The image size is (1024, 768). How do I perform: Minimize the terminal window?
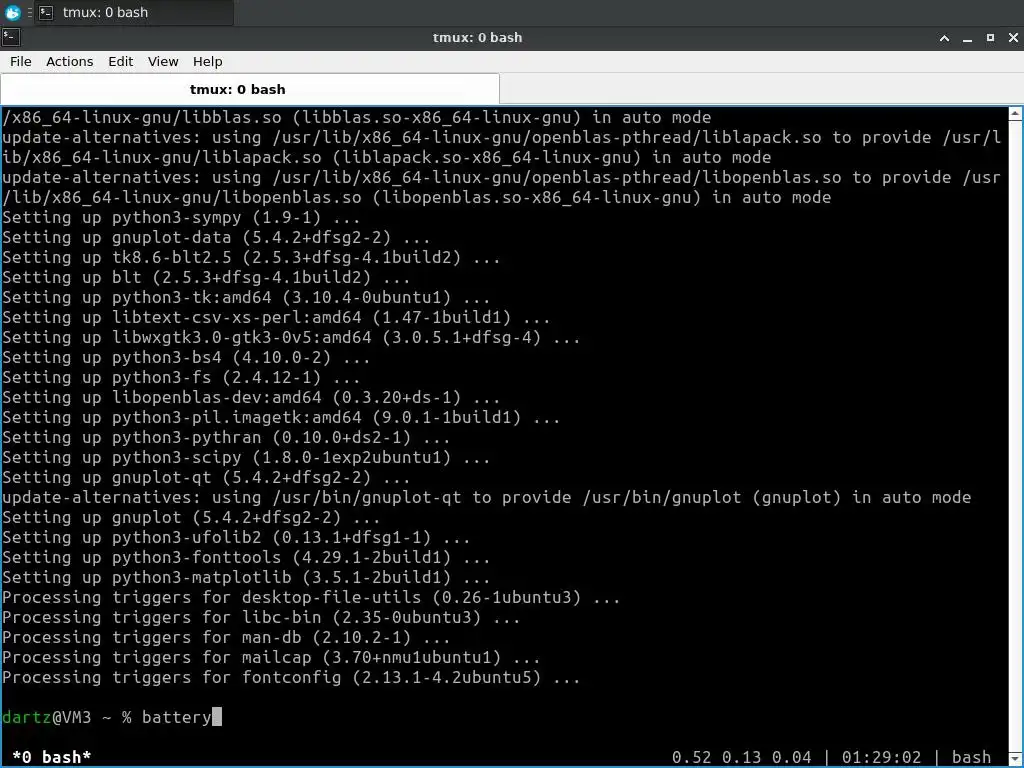tap(967, 38)
